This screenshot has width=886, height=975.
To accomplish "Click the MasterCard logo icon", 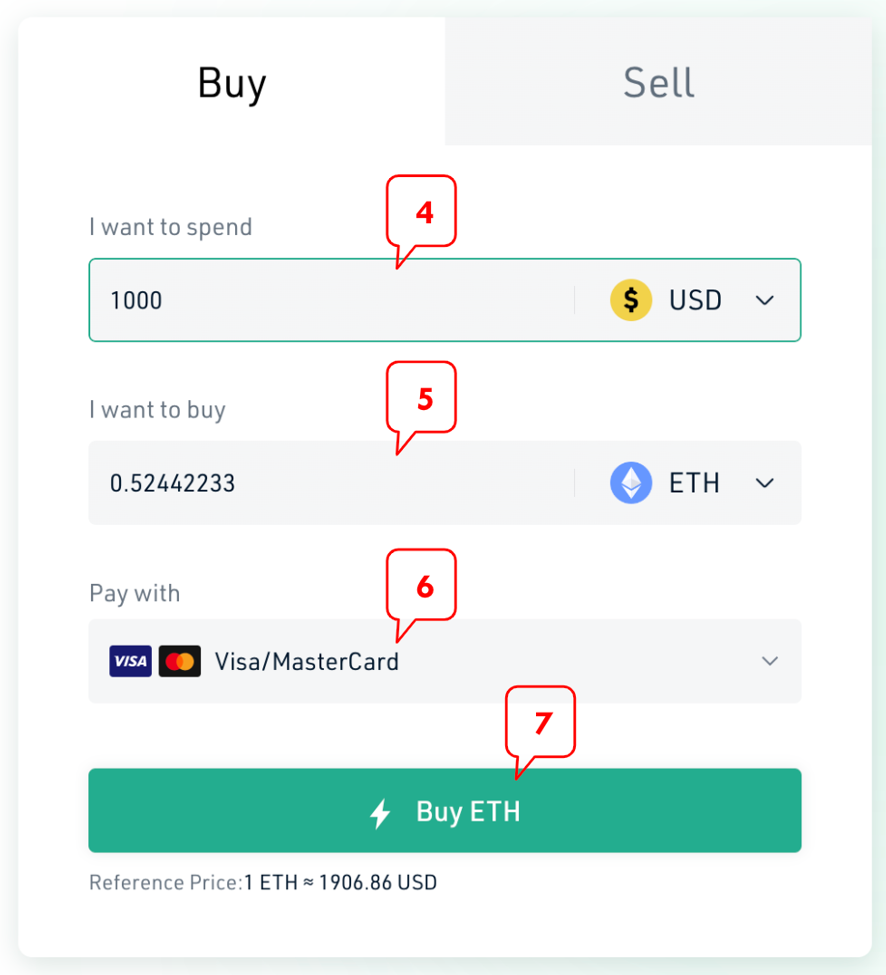I will pos(180,661).
